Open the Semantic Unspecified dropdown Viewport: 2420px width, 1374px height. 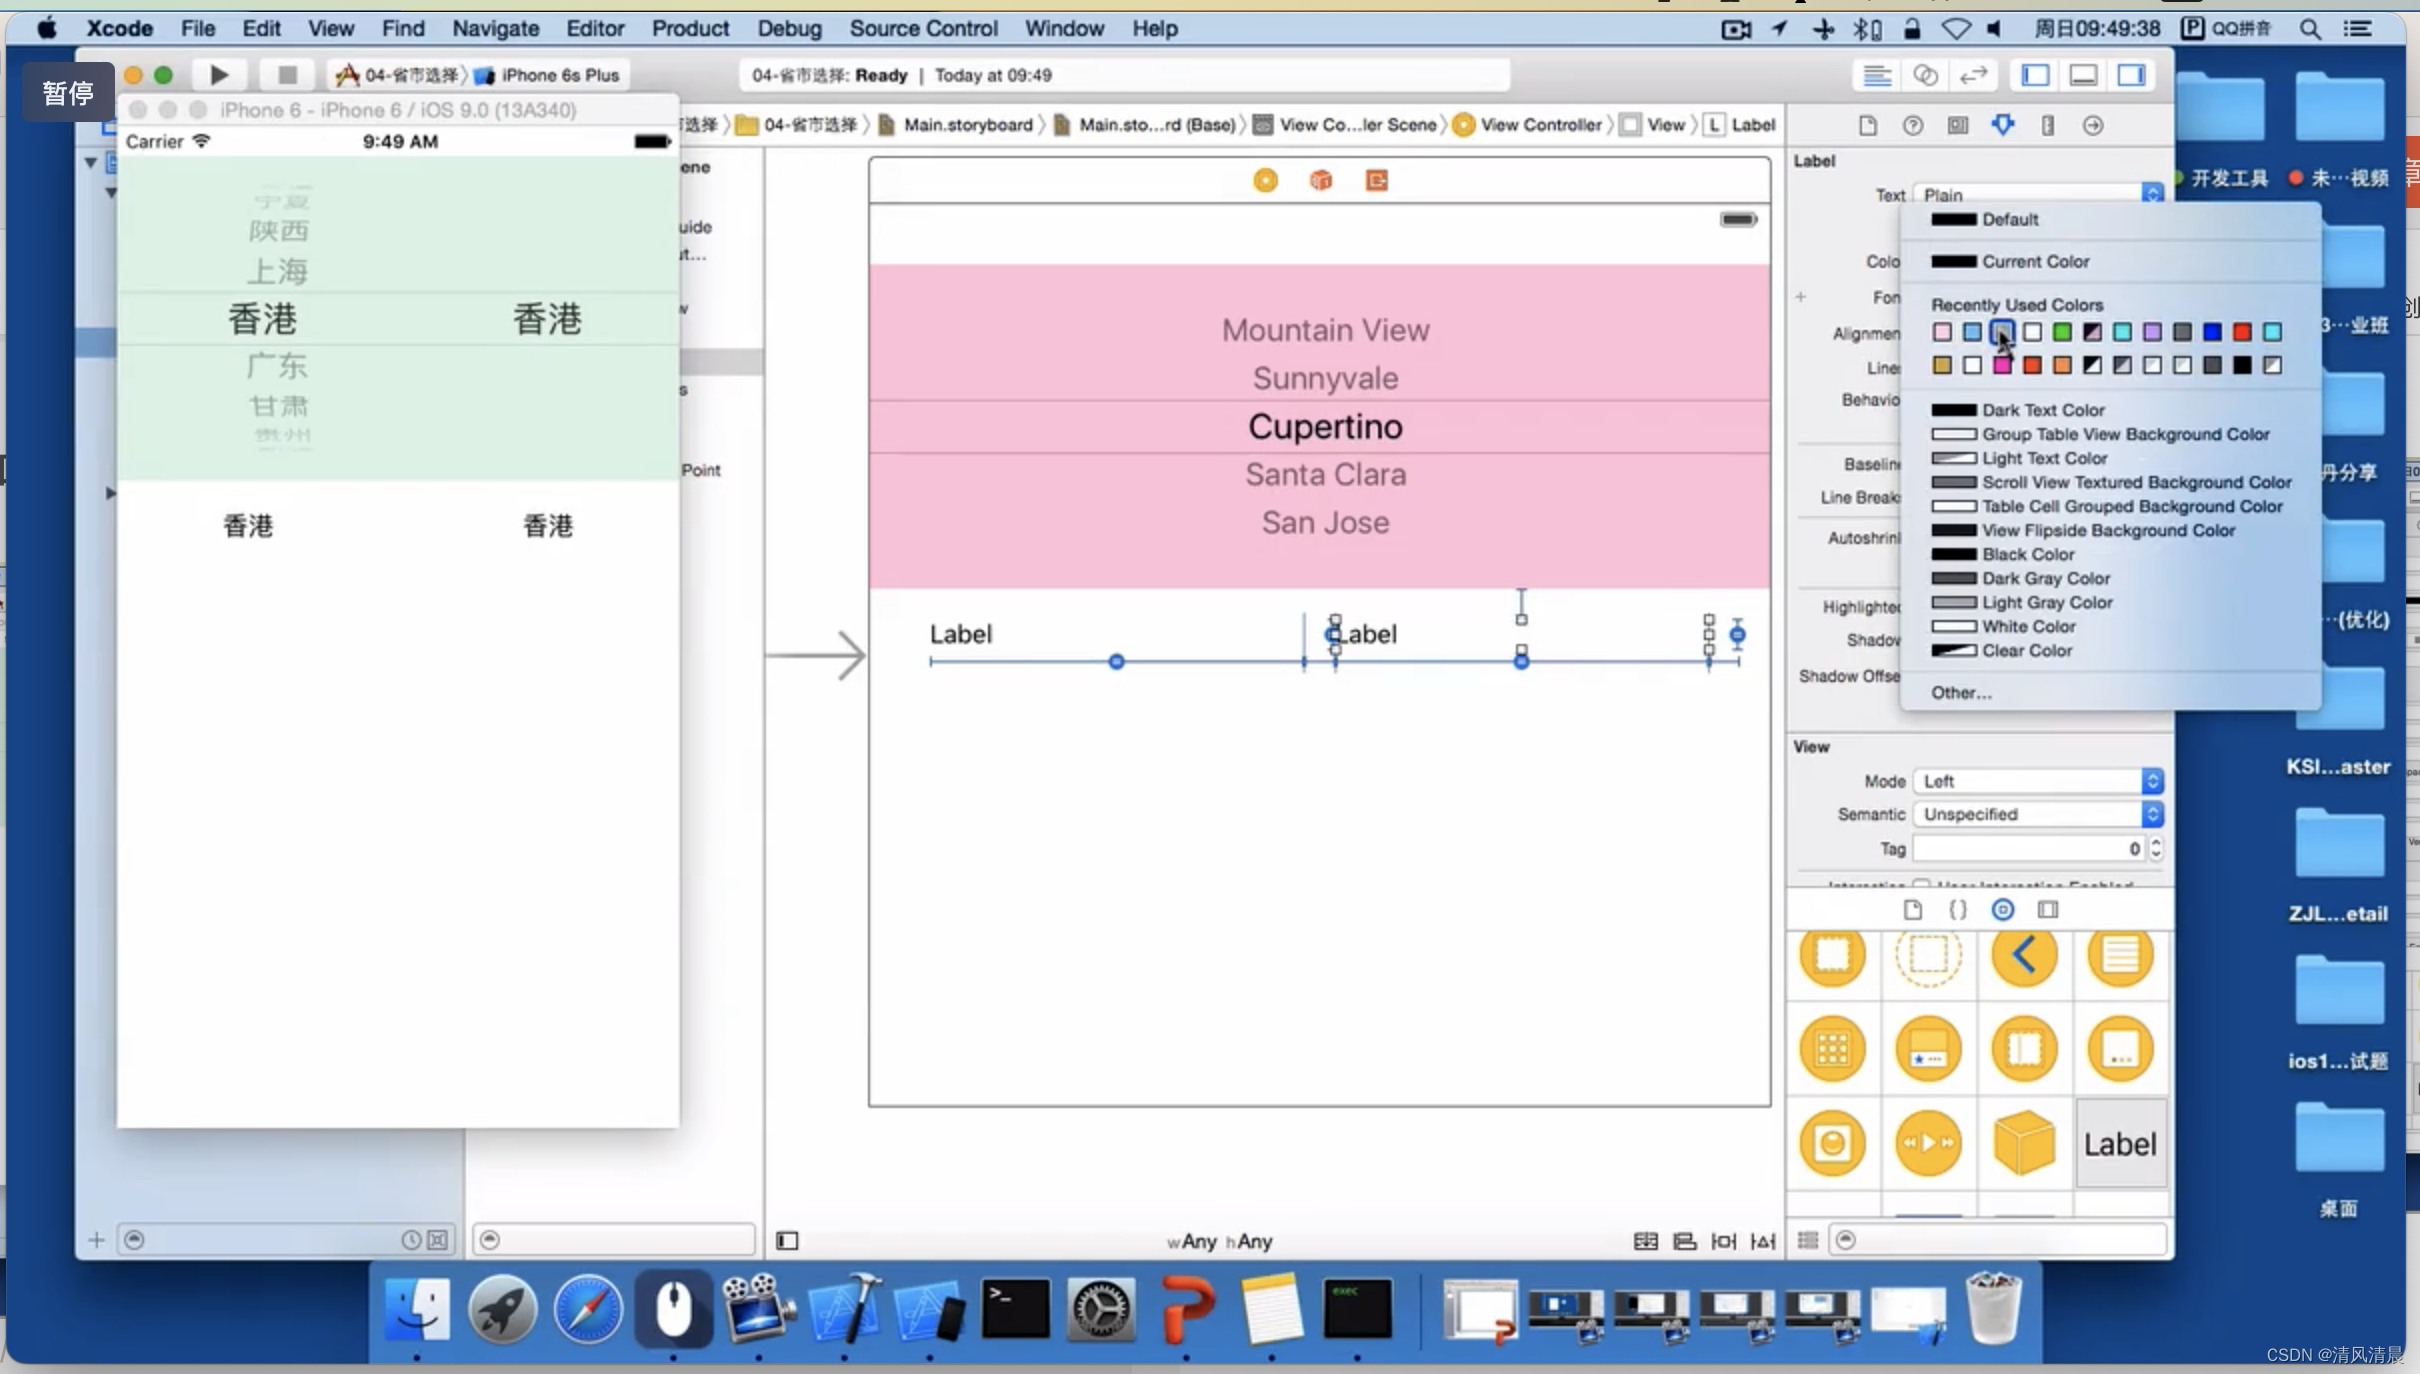pyautogui.click(x=2038, y=814)
